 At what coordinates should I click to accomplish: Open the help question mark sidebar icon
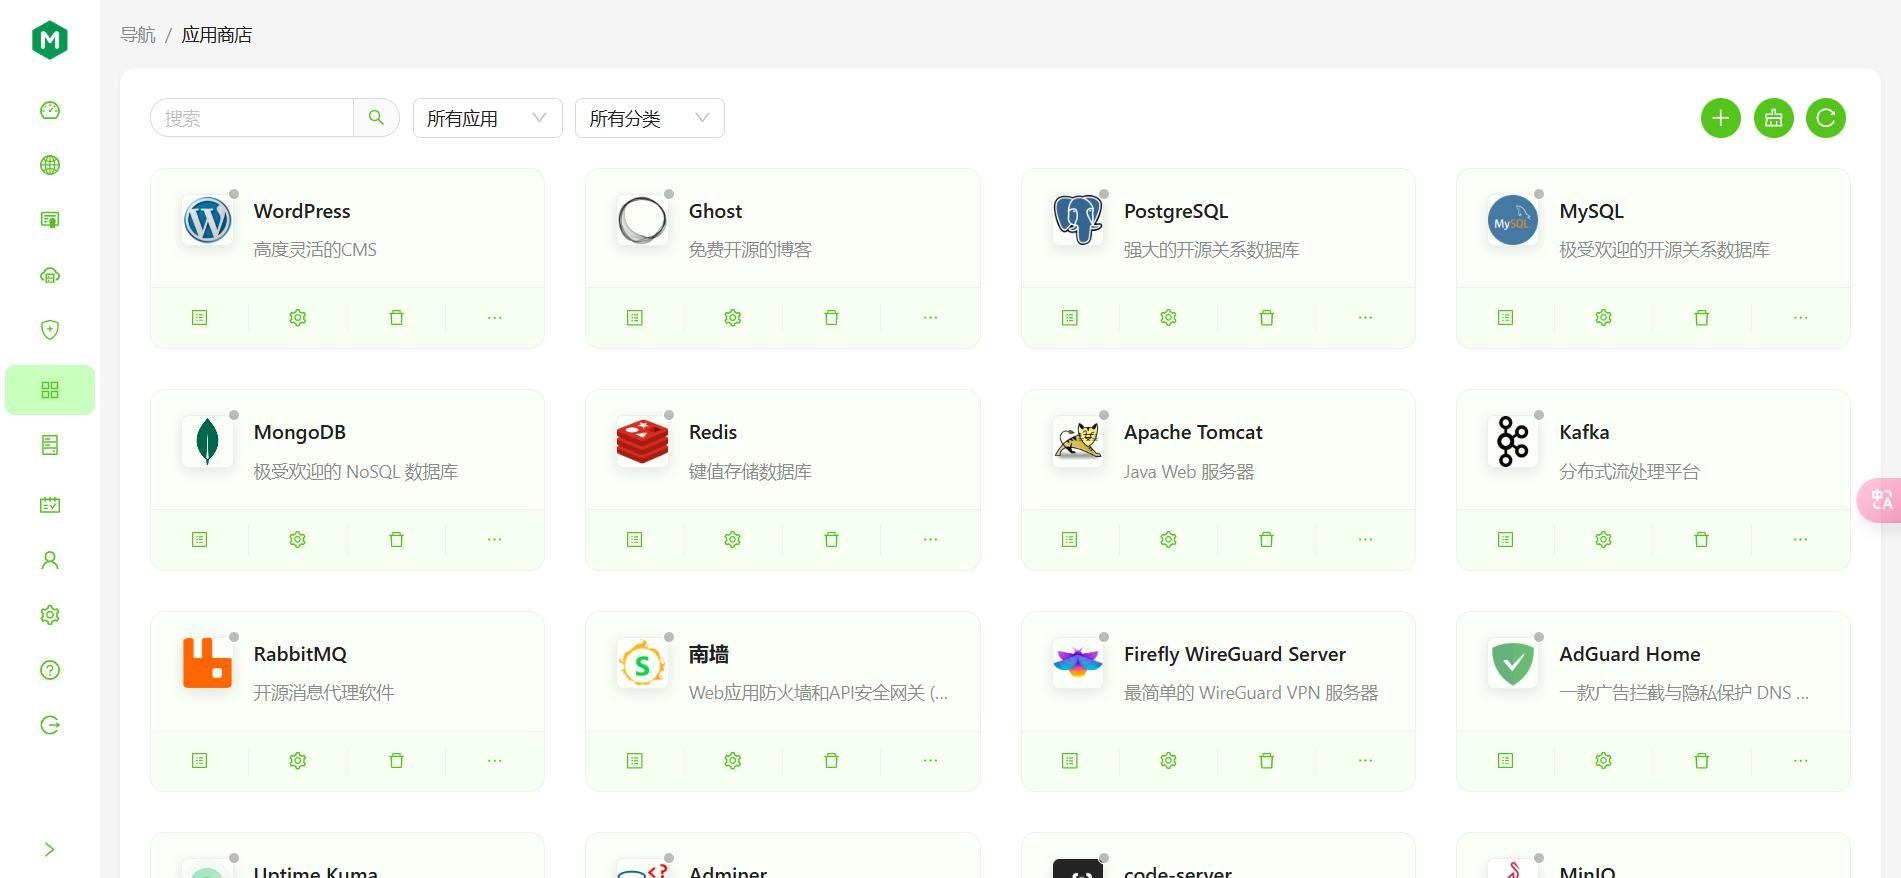click(x=50, y=670)
